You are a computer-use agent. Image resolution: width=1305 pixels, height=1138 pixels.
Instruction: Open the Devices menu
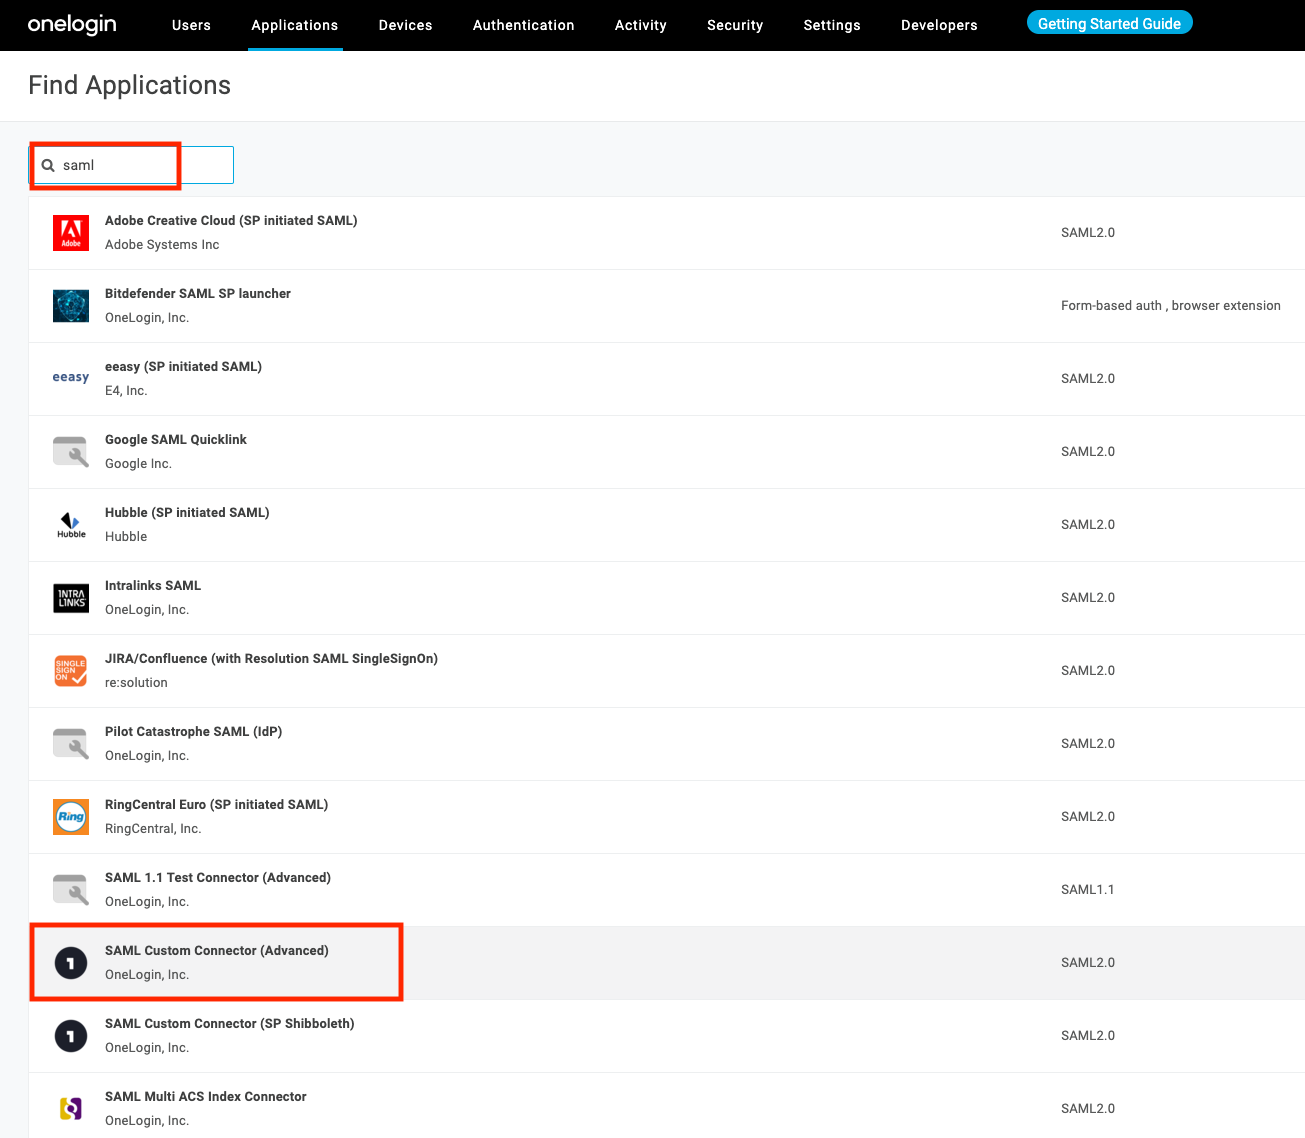(x=406, y=25)
